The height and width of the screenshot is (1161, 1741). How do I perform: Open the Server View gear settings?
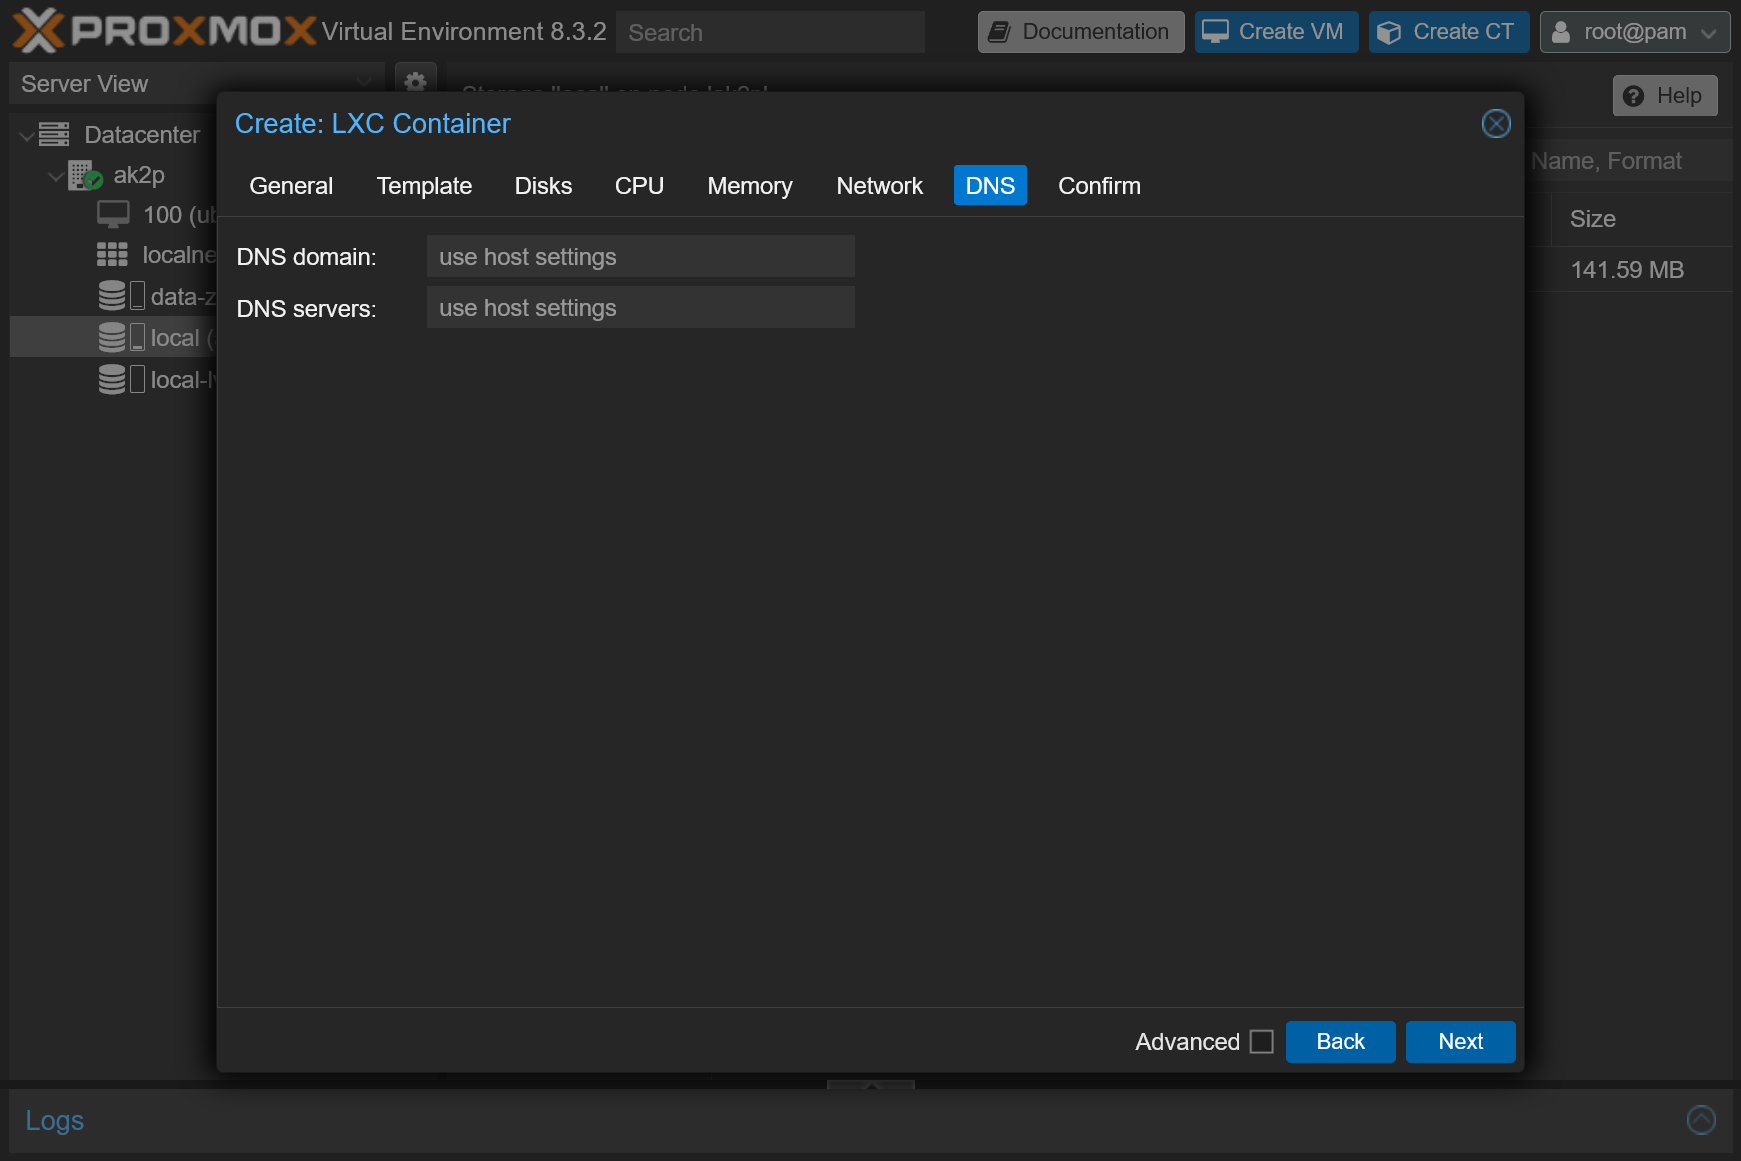click(415, 82)
